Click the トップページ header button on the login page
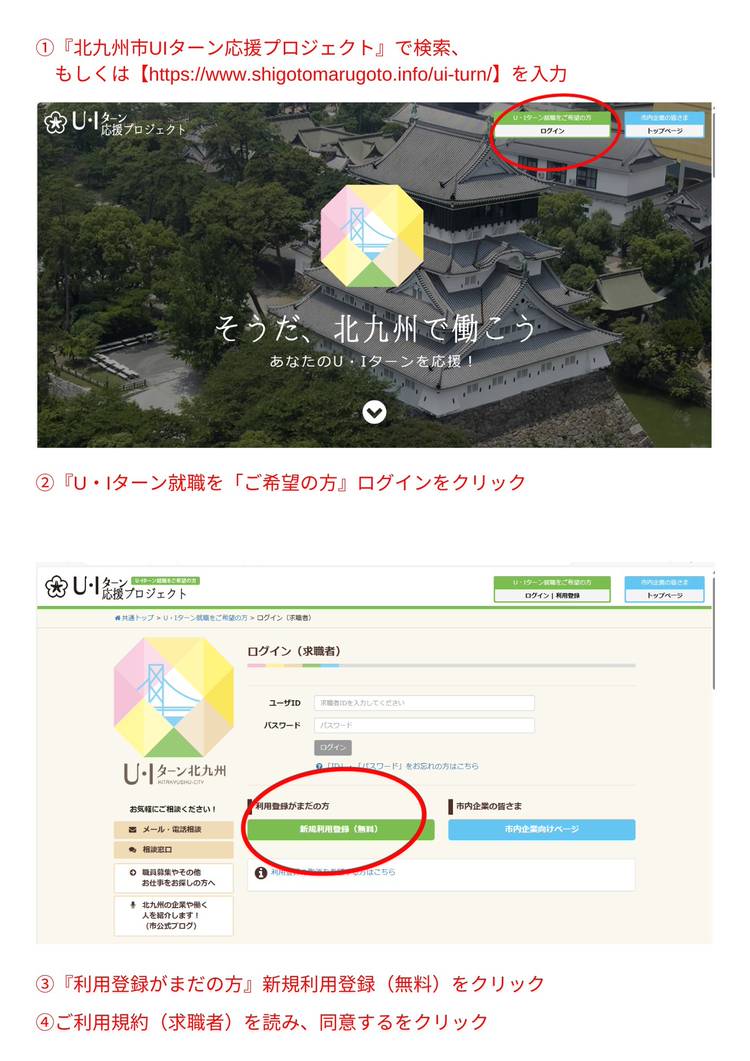 click(x=664, y=595)
